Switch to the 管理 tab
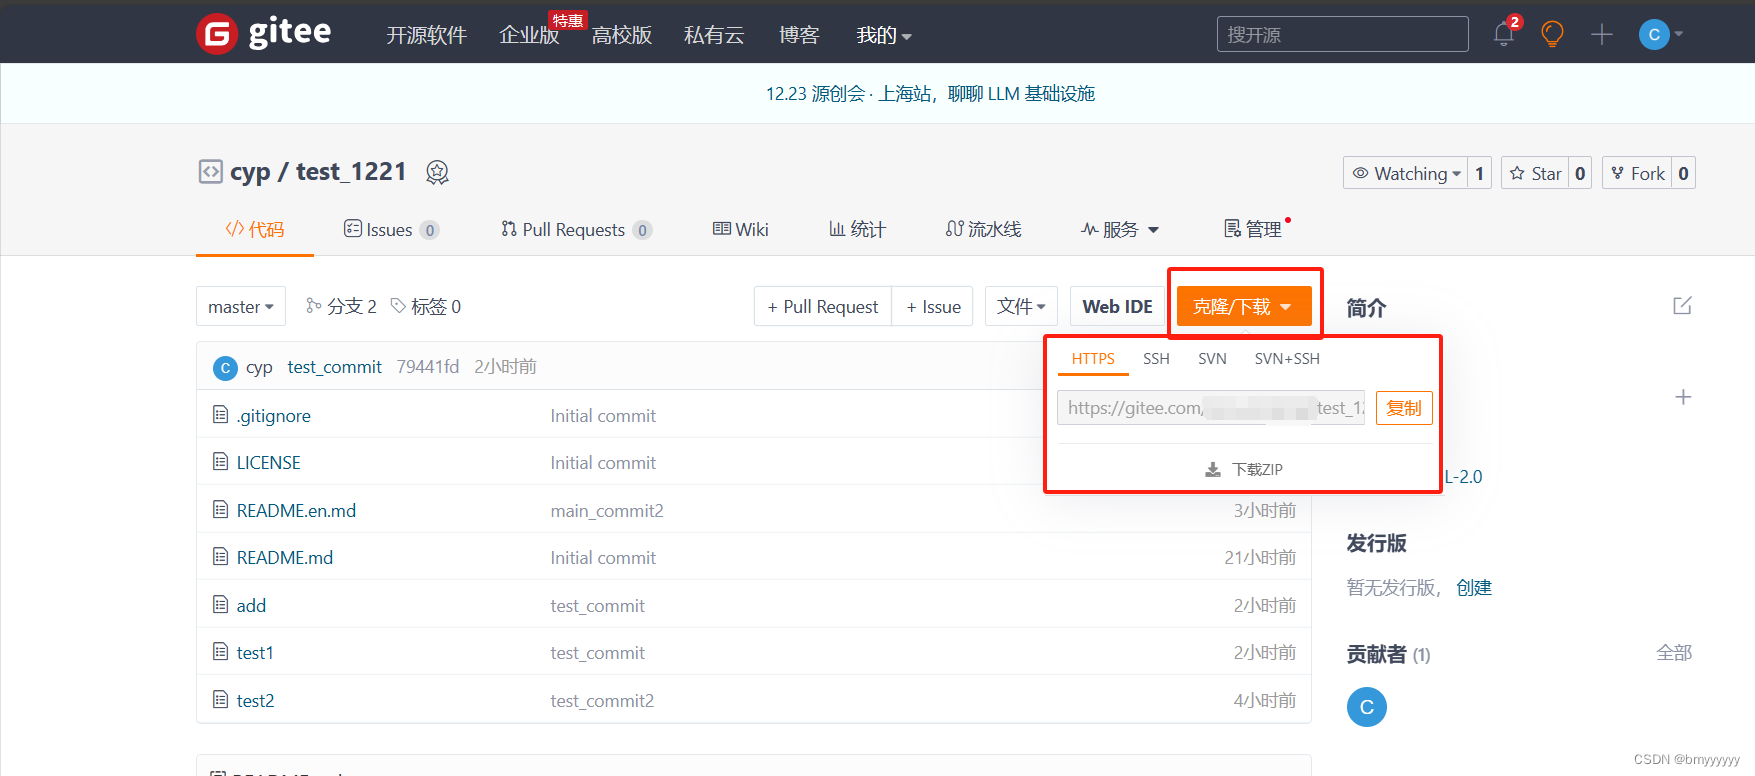 (1254, 230)
